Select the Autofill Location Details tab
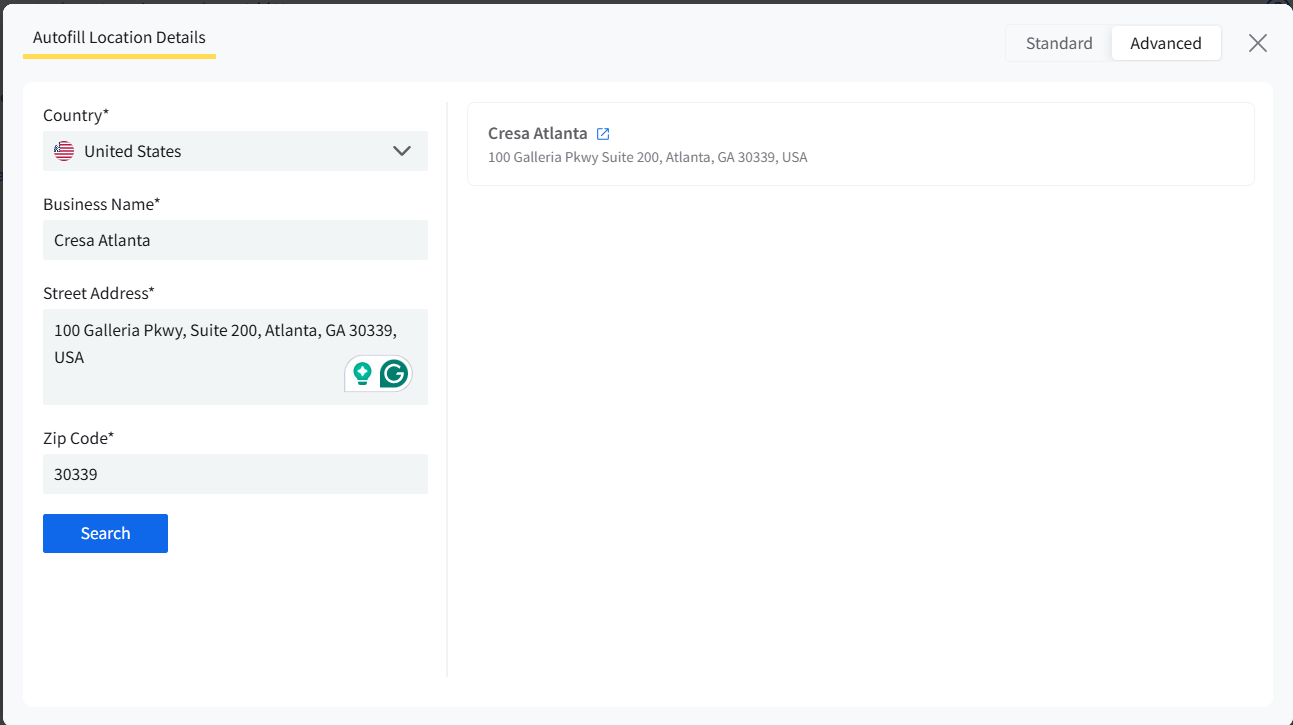The height and width of the screenshot is (725, 1293). (119, 38)
